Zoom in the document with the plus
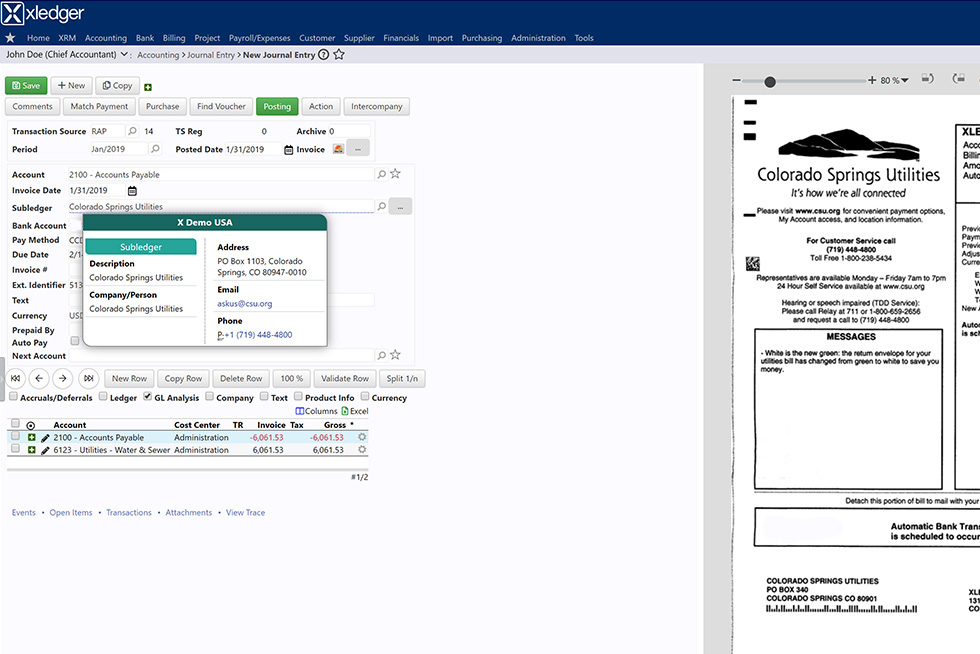 (872, 80)
